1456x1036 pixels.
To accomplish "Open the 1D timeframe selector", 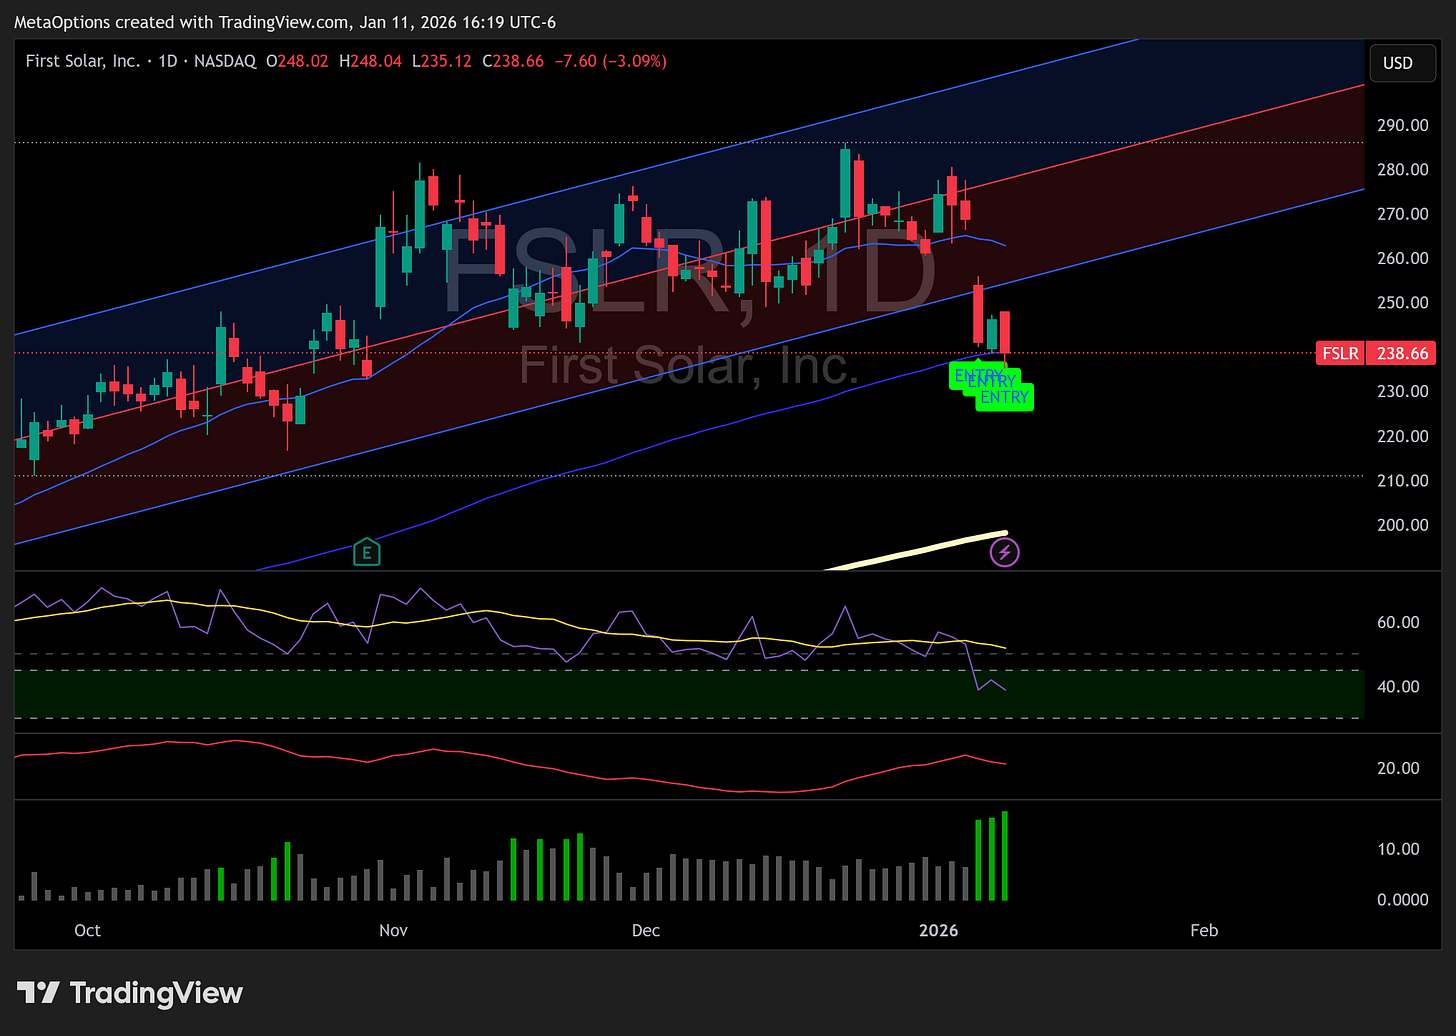I will [x=167, y=61].
